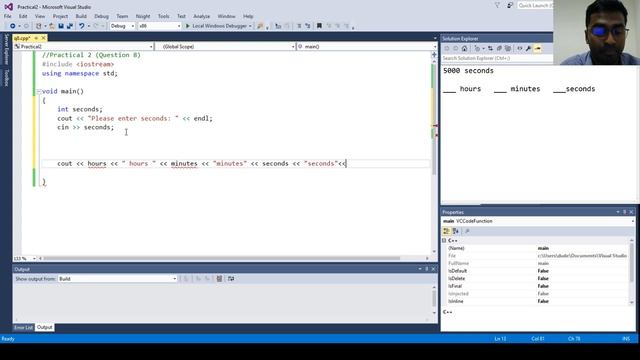Image resolution: width=640 pixels, height=360 pixels.
Task: Open the Debug menu
Action: coord(101,16)
